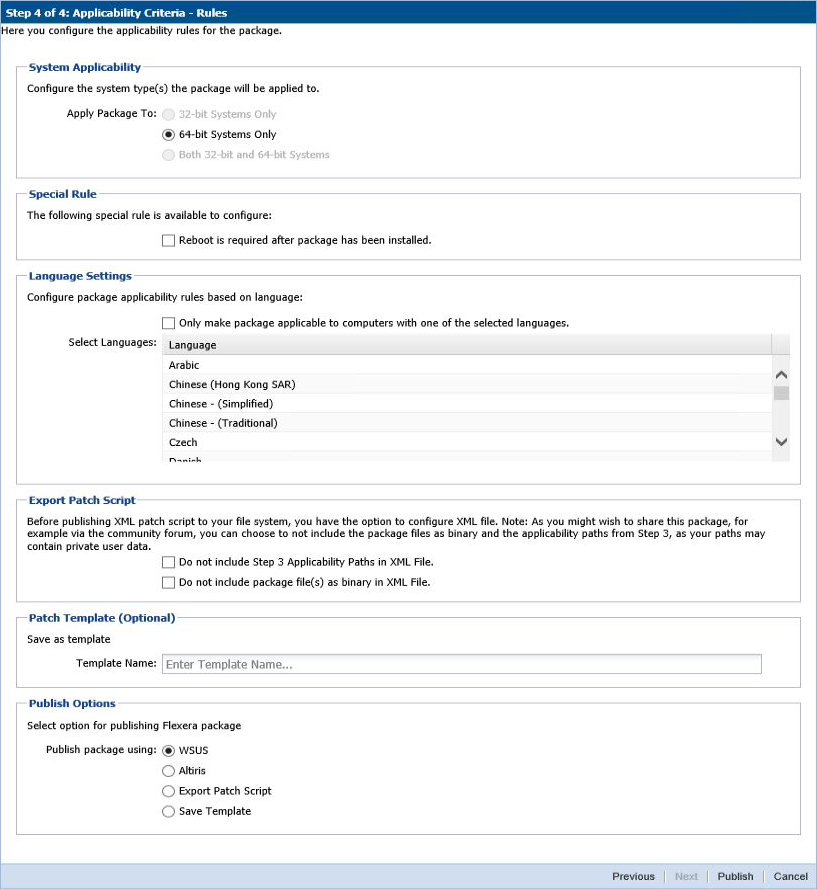
Task: Select 64-bit Systems Only radio button
Action: [168, 135]
